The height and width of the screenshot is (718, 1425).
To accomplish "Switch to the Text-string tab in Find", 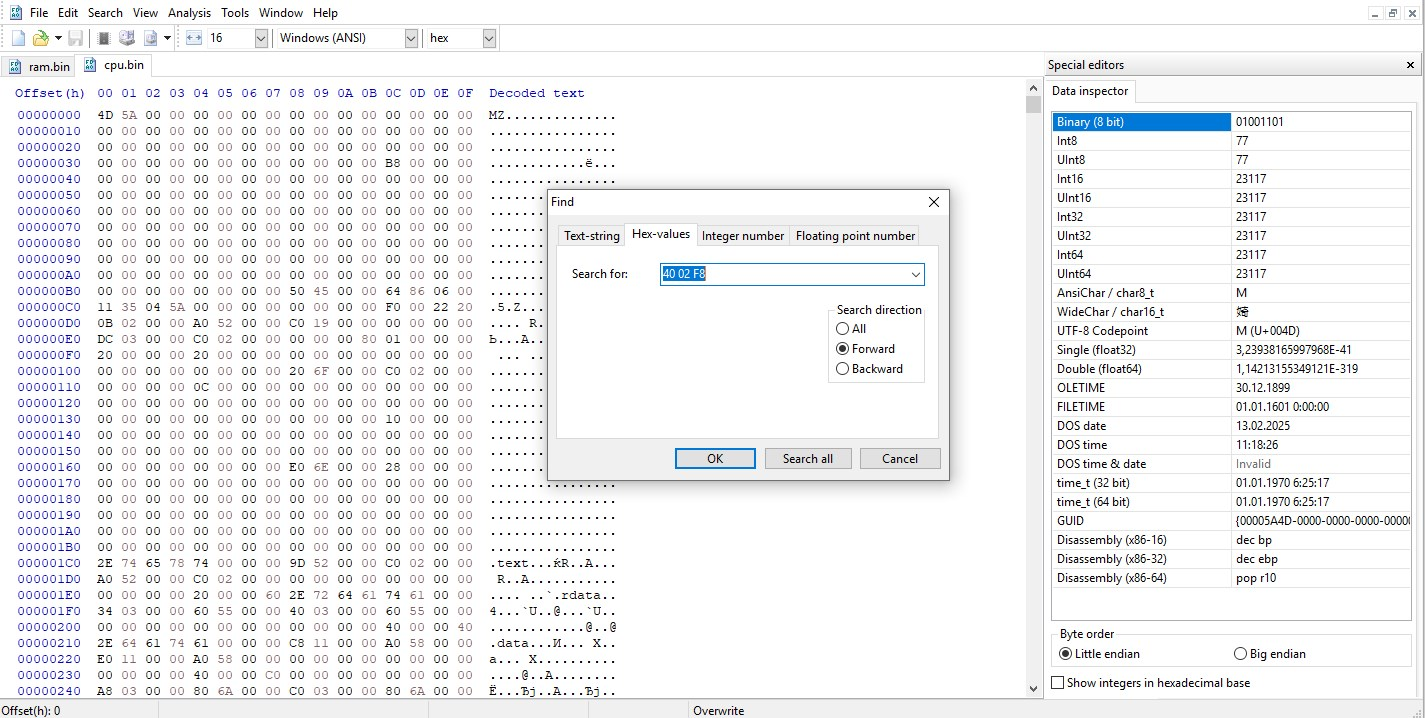I will click(x=592, y=236).
